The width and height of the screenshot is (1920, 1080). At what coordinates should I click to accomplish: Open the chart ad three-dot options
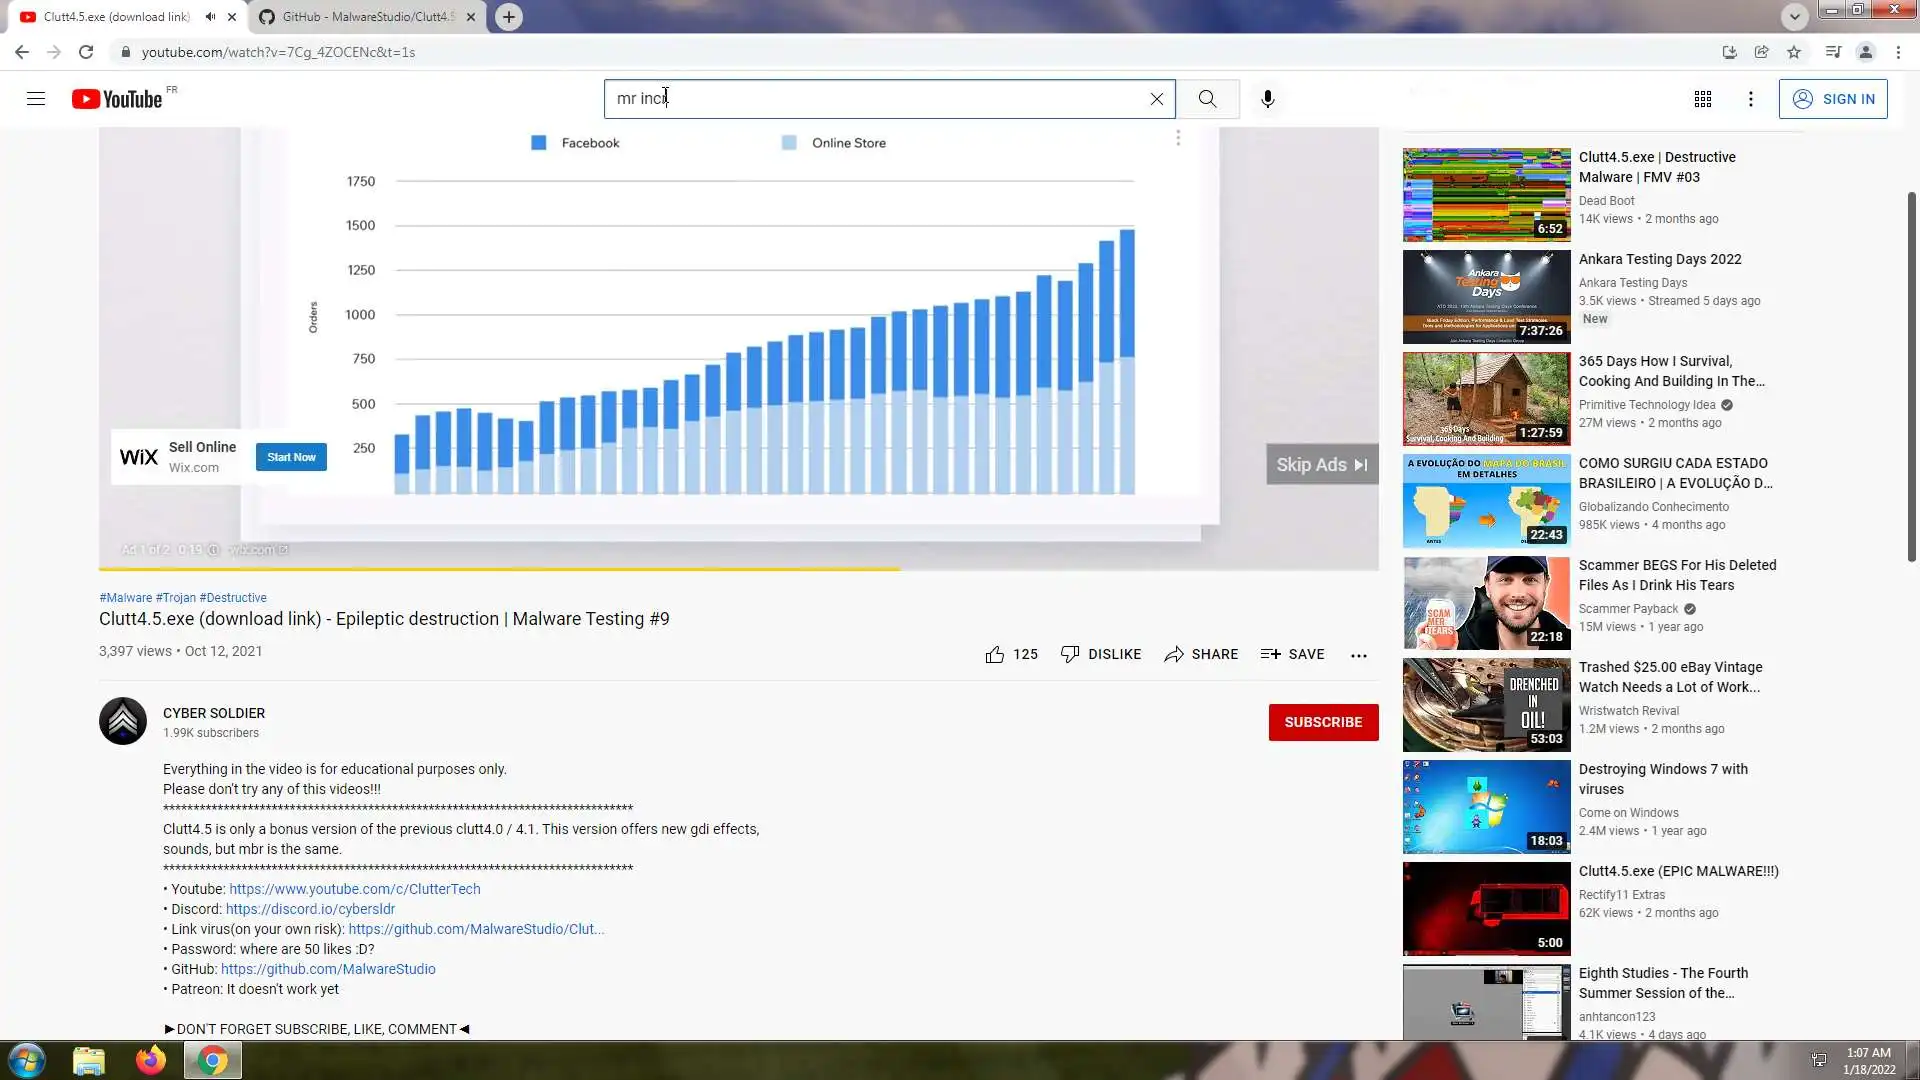(1178, 138)
